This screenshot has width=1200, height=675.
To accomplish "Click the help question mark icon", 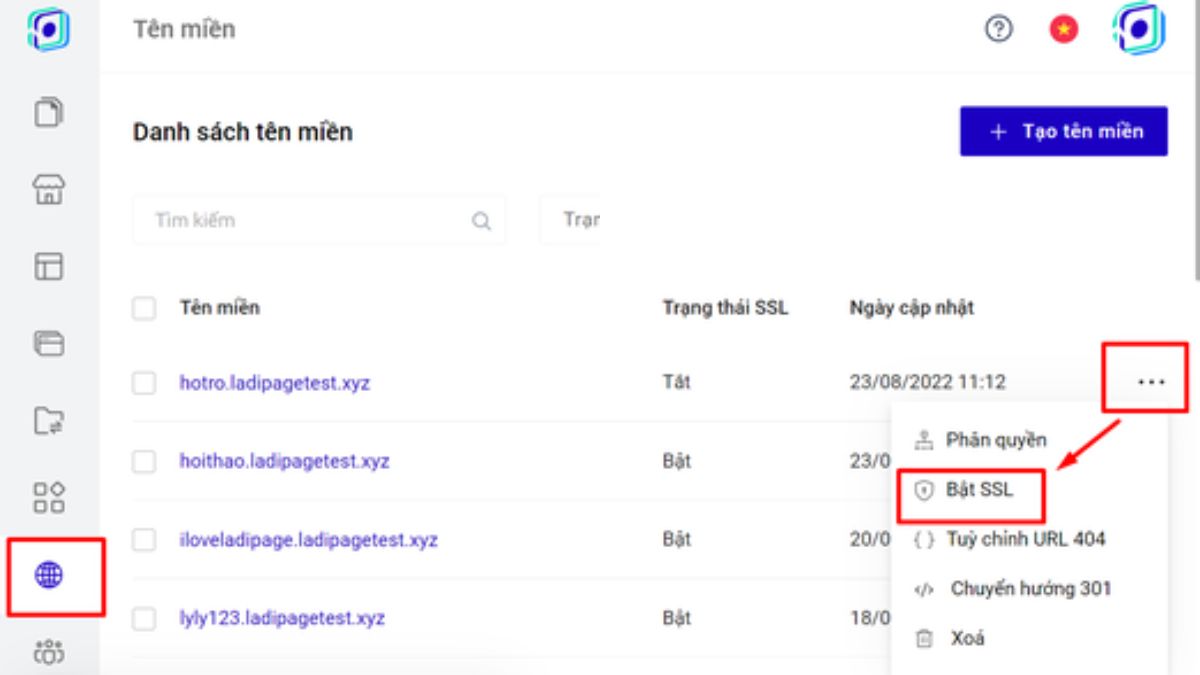I will (x=998, y=30).
